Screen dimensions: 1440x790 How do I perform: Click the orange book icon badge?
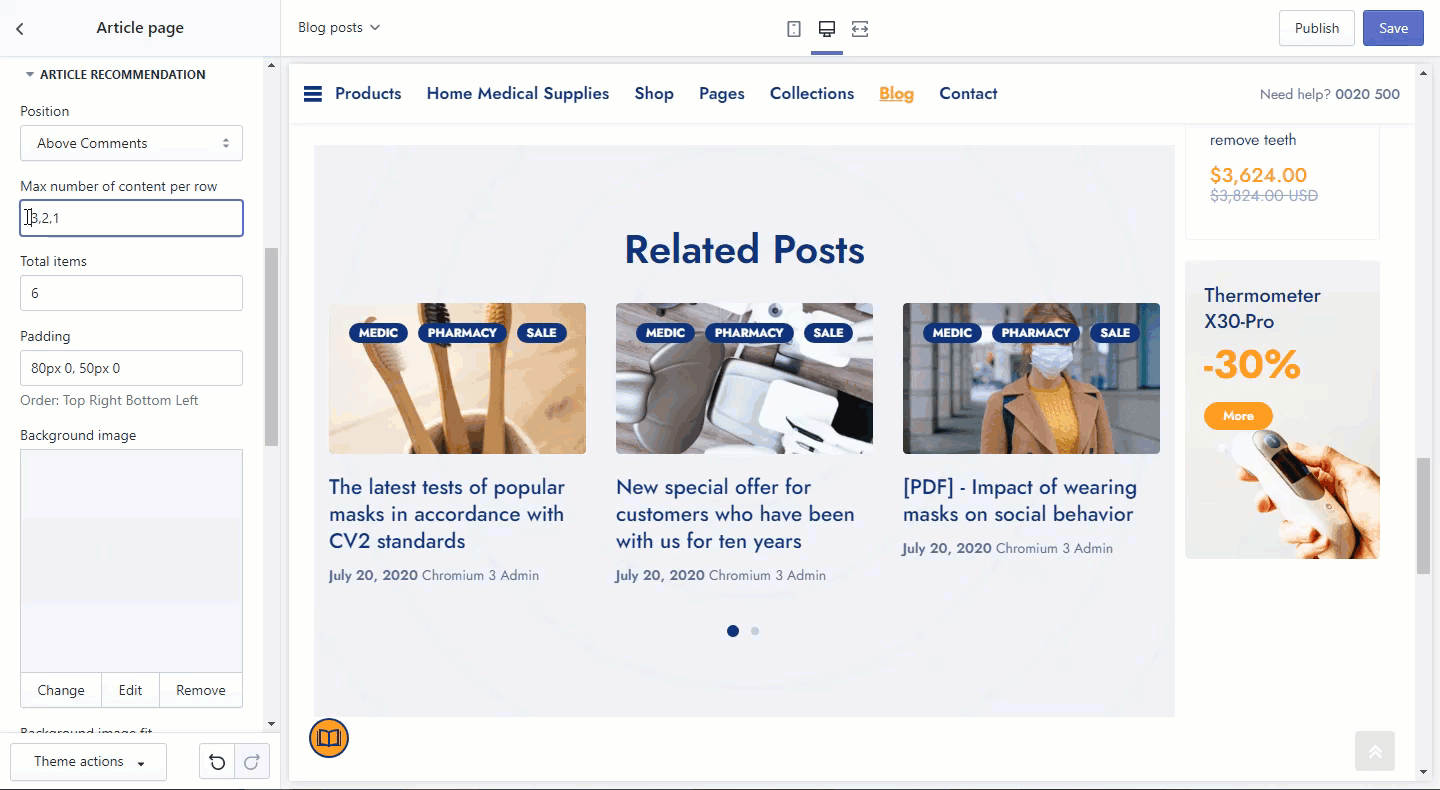[329, 738]
